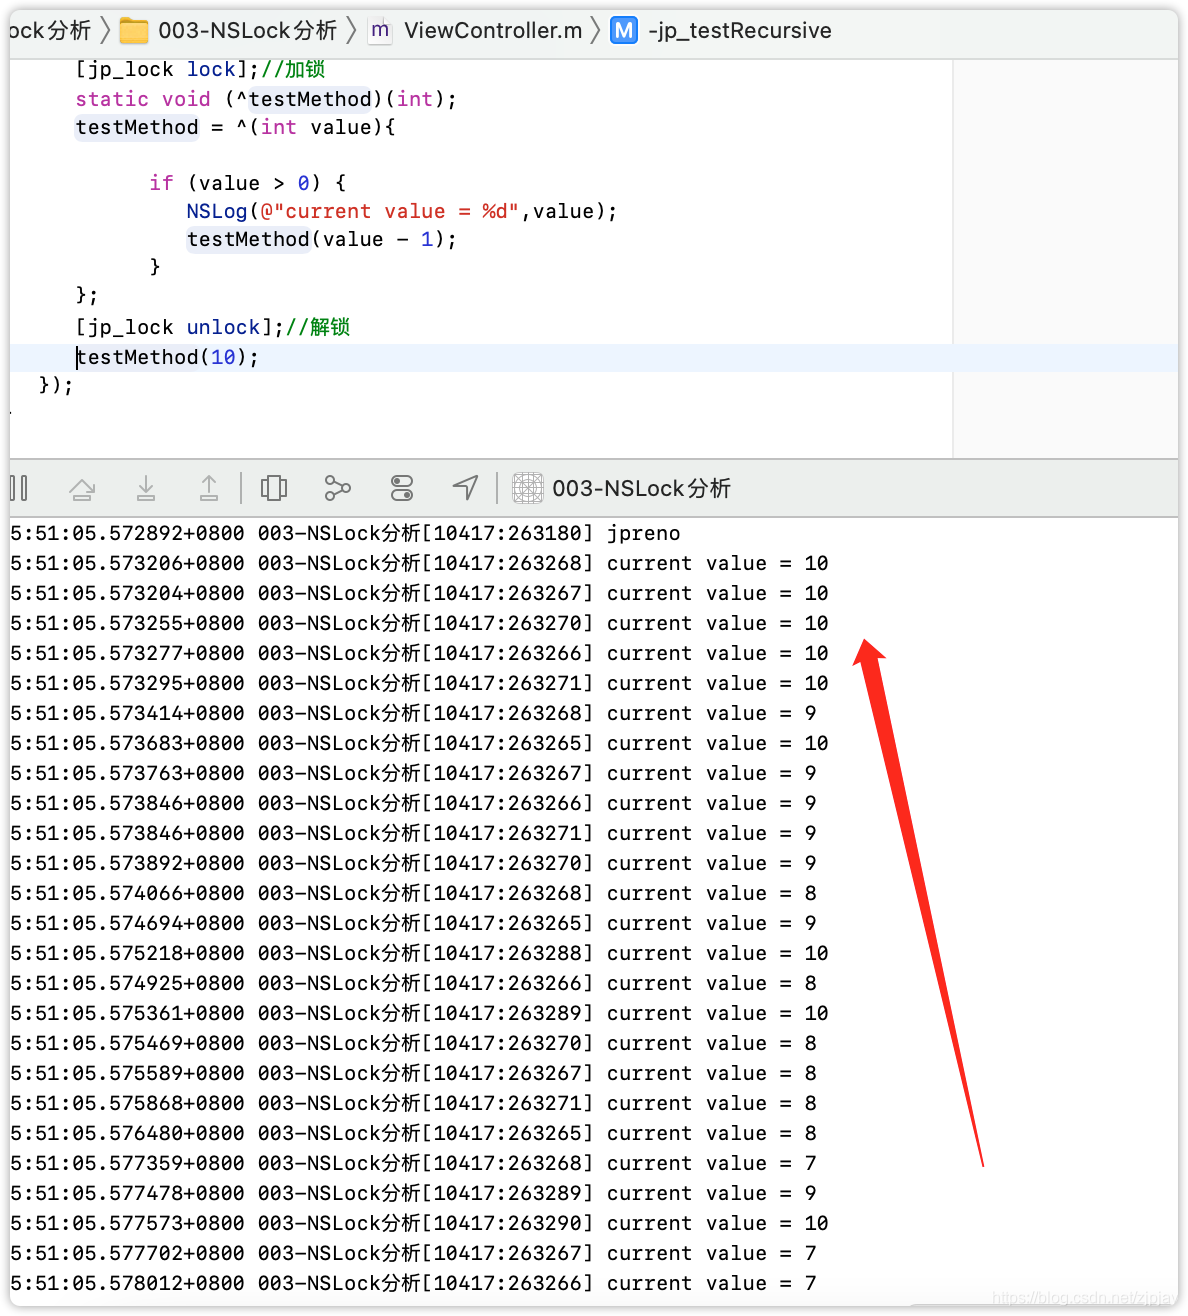Click the yellow folder icon in breadcrumb
Screen dimensions: 1188x1316
(x=134, y=31)
